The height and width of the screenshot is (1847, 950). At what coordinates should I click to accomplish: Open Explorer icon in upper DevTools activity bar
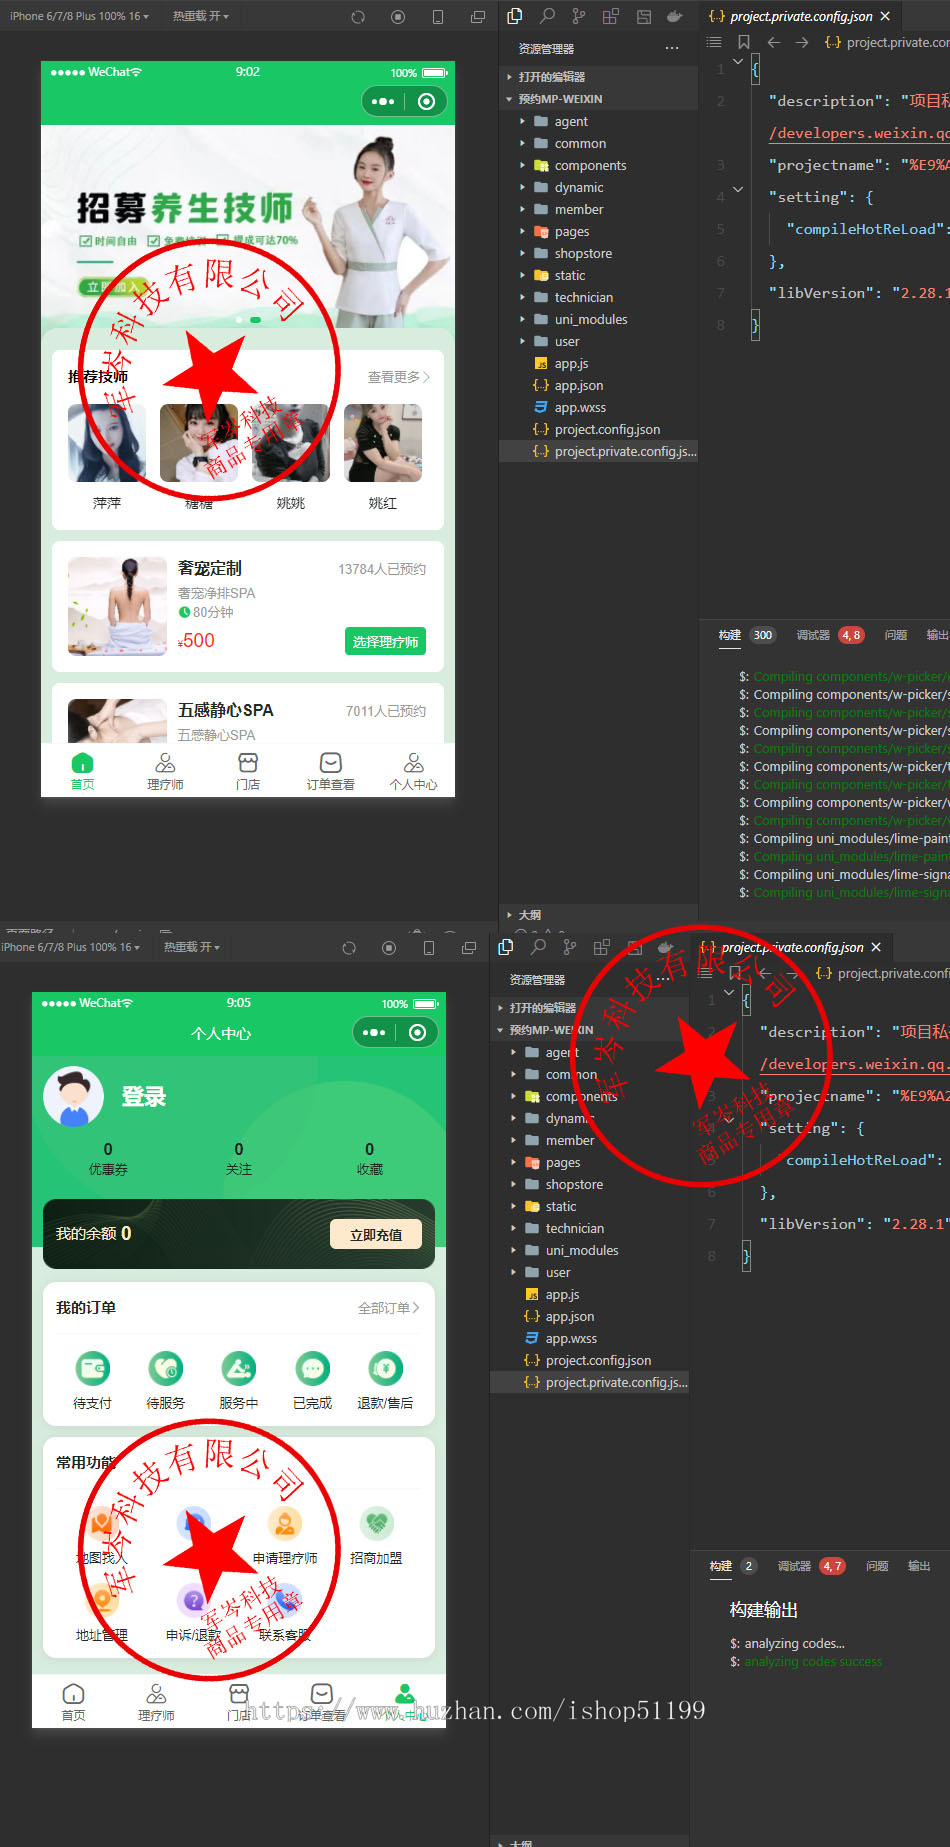click(515, 16)
